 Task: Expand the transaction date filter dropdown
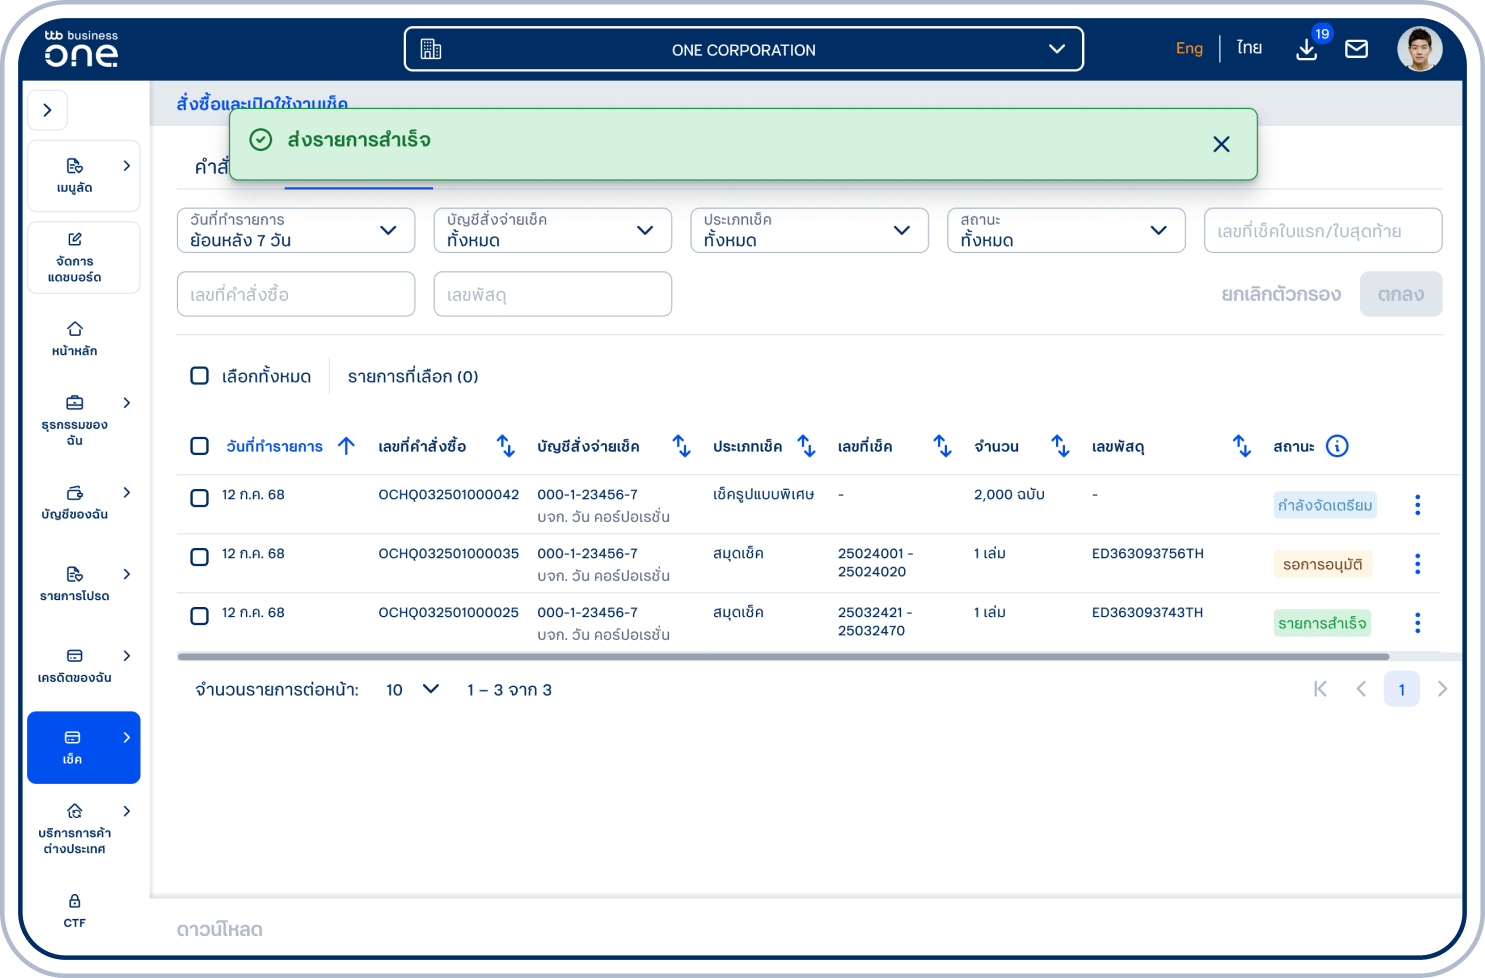(296, 231)
